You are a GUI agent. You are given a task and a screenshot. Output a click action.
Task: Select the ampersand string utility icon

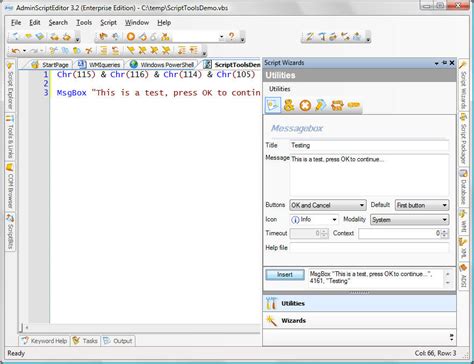289,105
